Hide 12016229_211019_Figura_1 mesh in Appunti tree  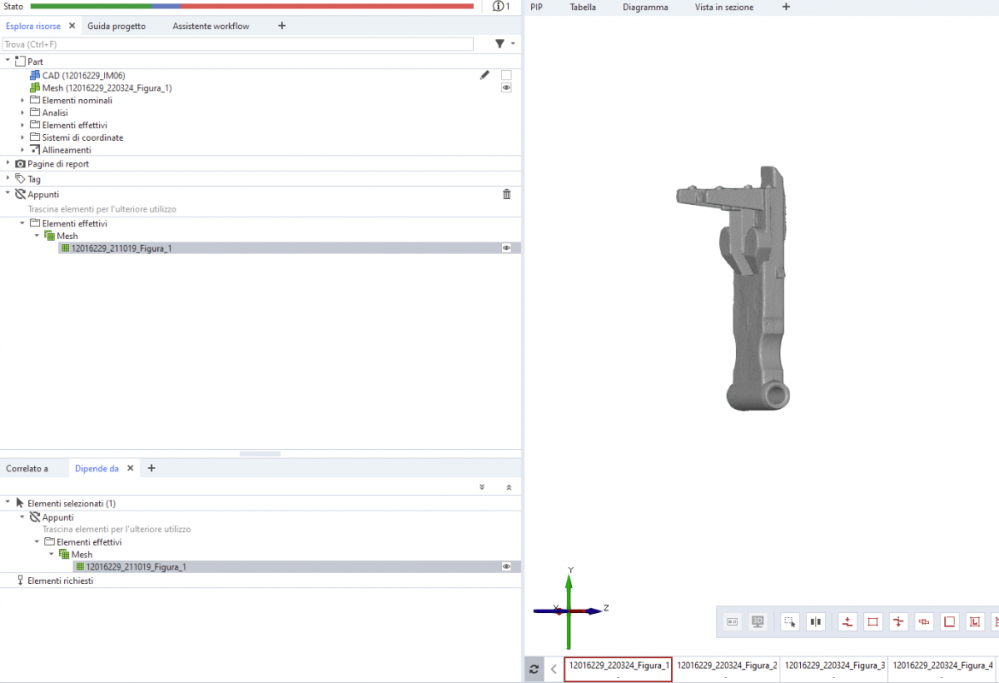pyautogui.click(x=506, y=248)
